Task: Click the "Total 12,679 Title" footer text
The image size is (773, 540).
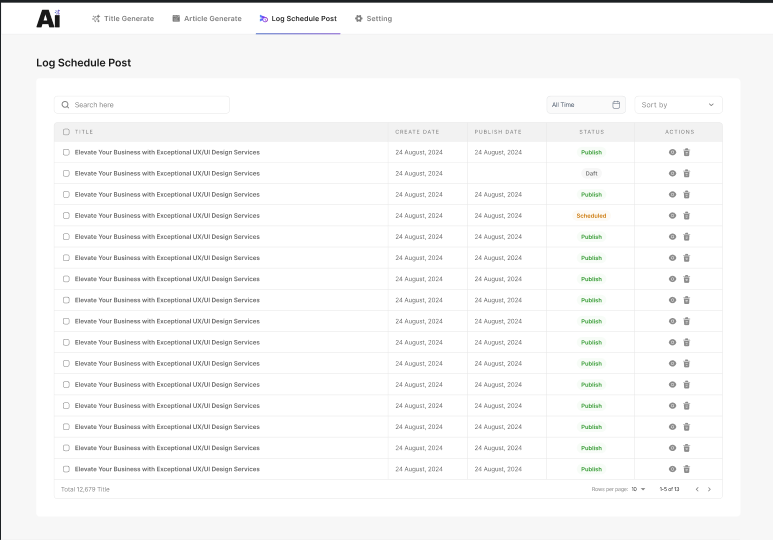Action: click(x=85, y=489)
